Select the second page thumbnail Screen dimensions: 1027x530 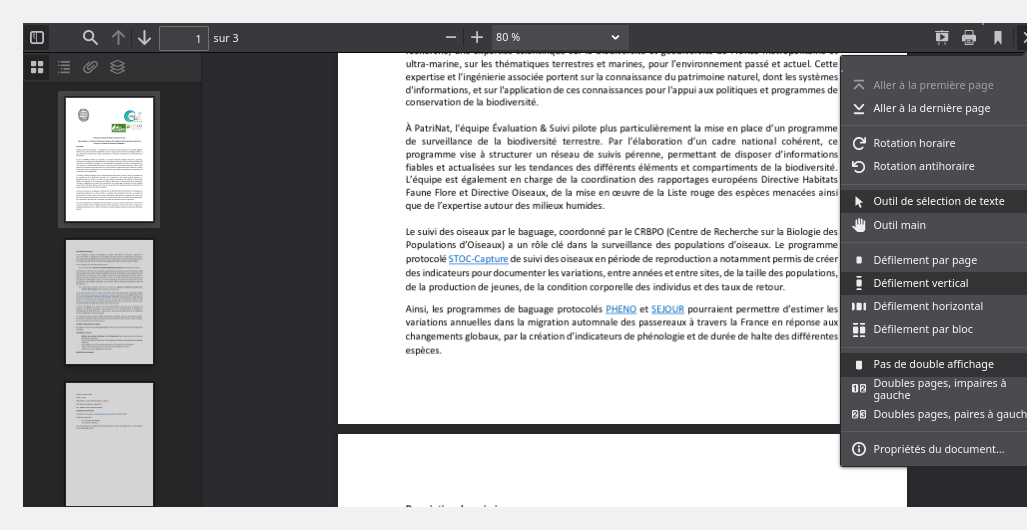(x=109, y=303)
